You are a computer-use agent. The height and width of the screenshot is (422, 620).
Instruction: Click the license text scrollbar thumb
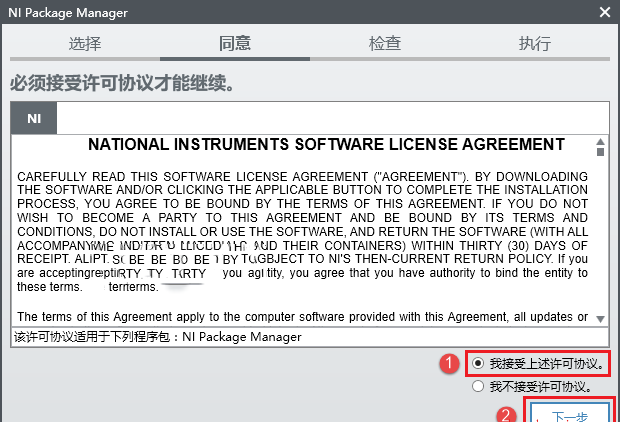(x=600, y=152)
